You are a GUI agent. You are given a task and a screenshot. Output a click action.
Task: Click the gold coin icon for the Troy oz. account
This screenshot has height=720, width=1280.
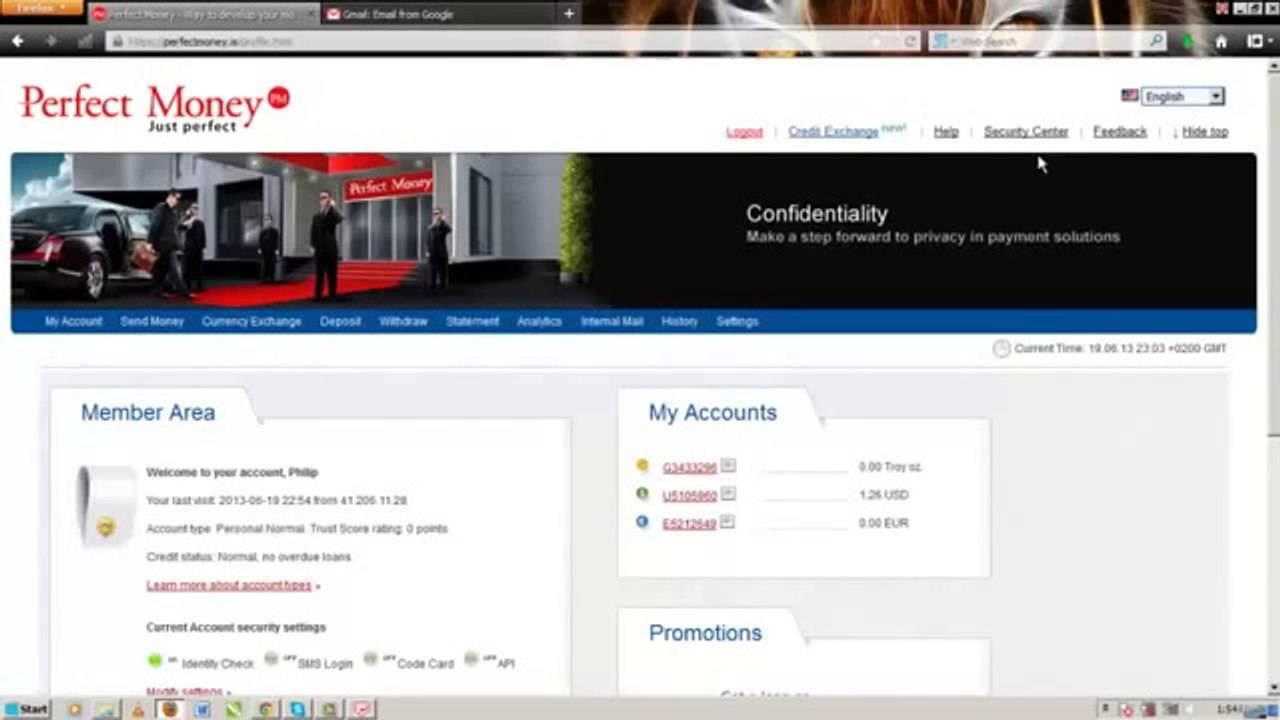coord(642,466)
